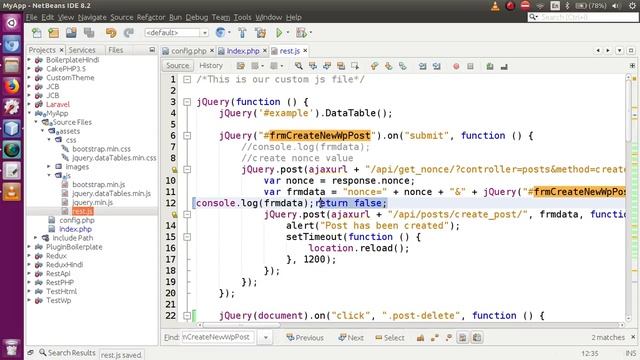
Task: Click the Shift Line Right icon
Action: coord(436,66)
